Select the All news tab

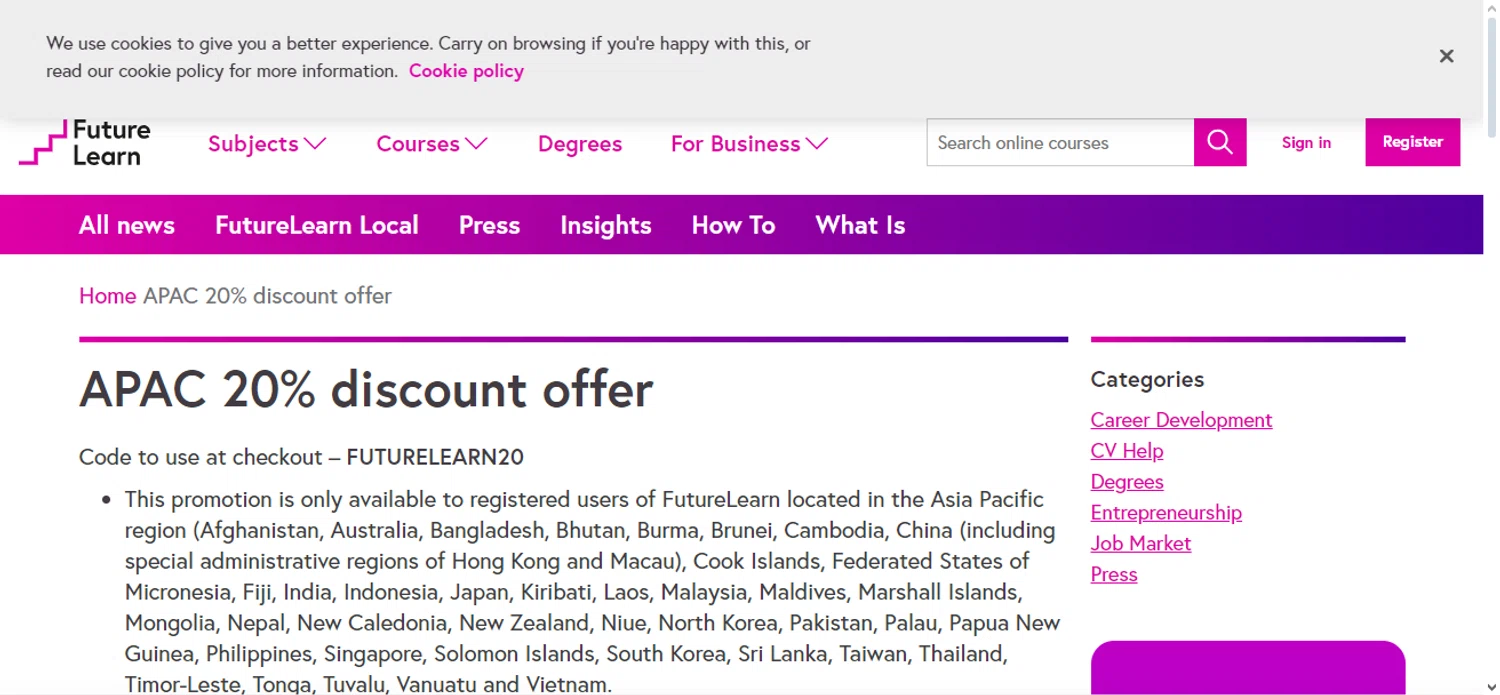point(127,225)
